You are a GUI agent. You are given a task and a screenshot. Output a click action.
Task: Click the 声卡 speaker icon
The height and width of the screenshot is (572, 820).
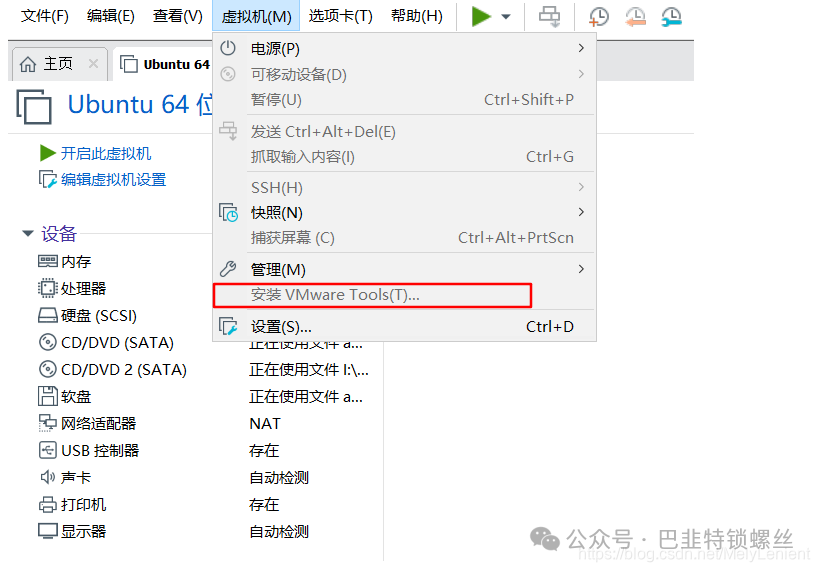(48, 477)
